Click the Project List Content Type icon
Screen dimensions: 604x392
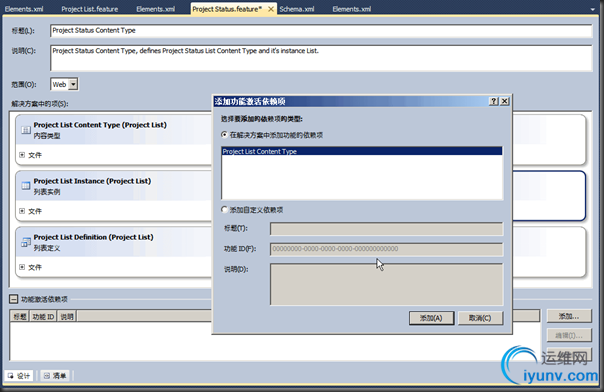[26, 130]
